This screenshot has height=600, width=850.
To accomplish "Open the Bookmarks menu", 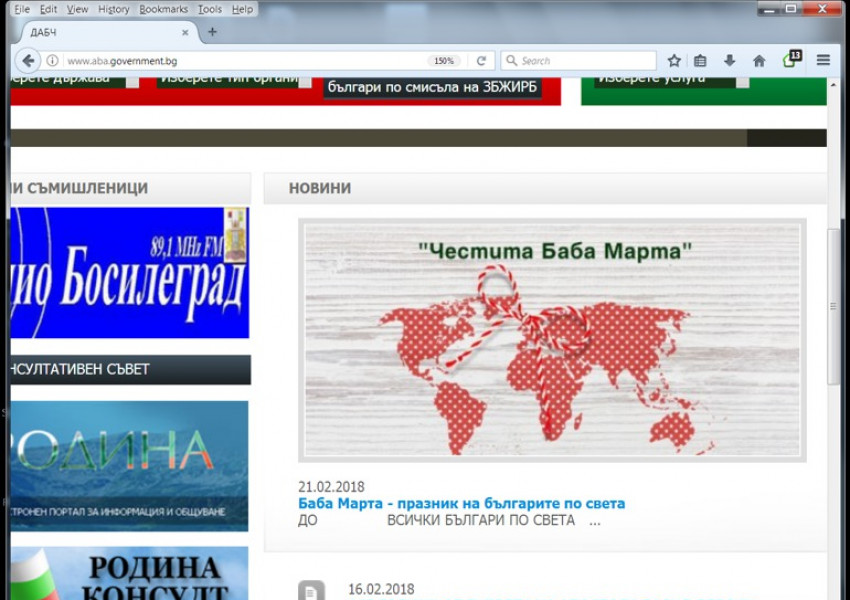I will pyautogui.click(x=163, y=9).
